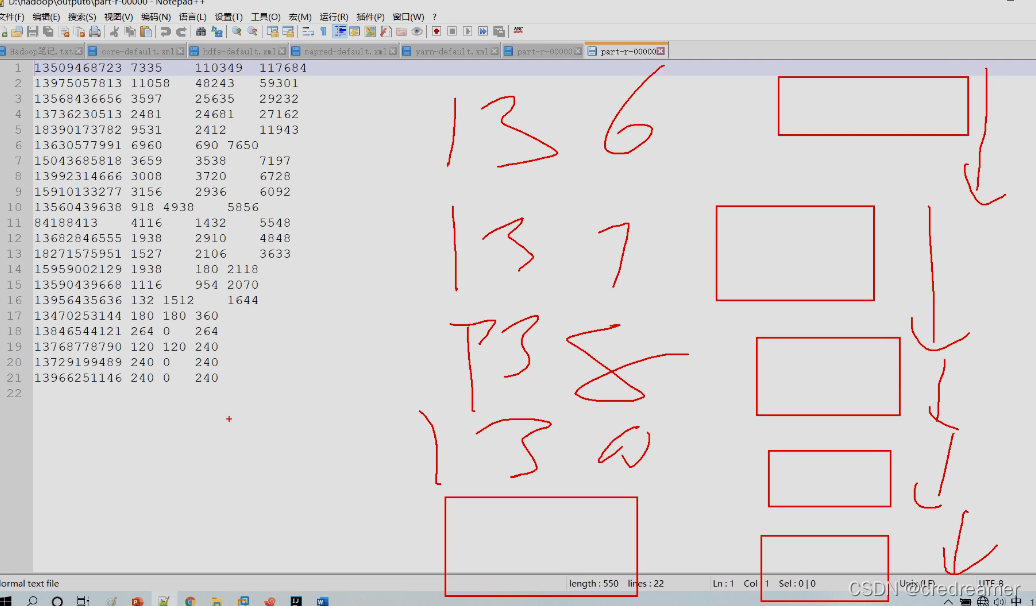
Task: Open the ? help menu
Action: coord(434,17)
